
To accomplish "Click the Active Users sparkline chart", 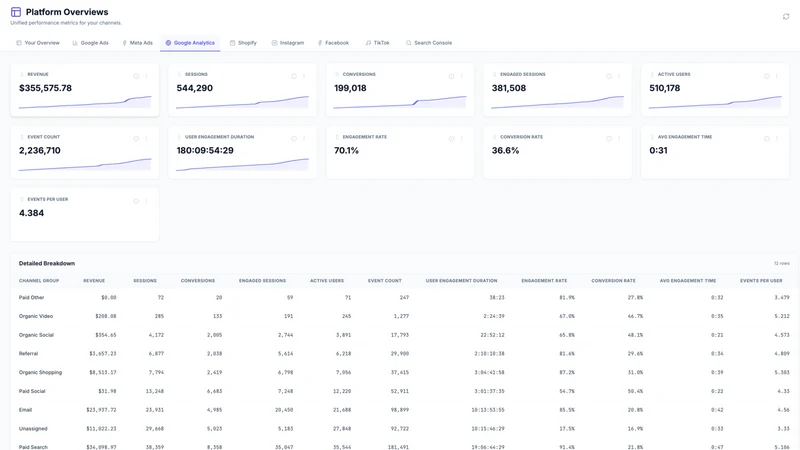I will click(715, 102).
